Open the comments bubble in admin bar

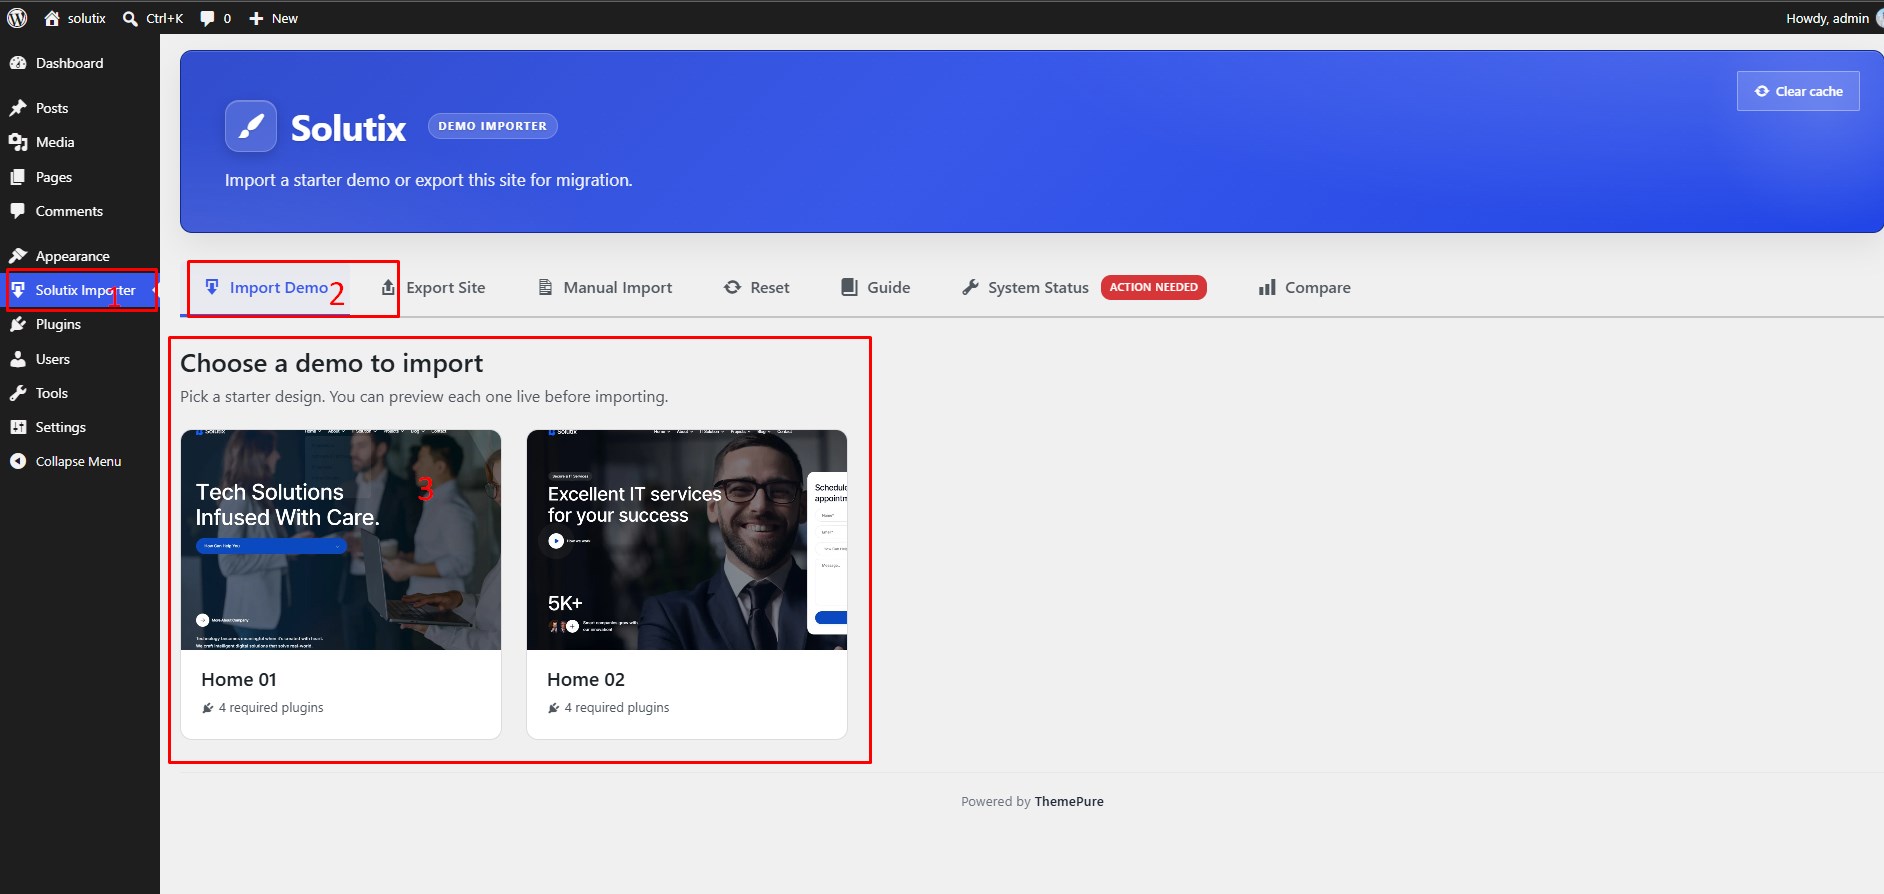tap(215, 18)
